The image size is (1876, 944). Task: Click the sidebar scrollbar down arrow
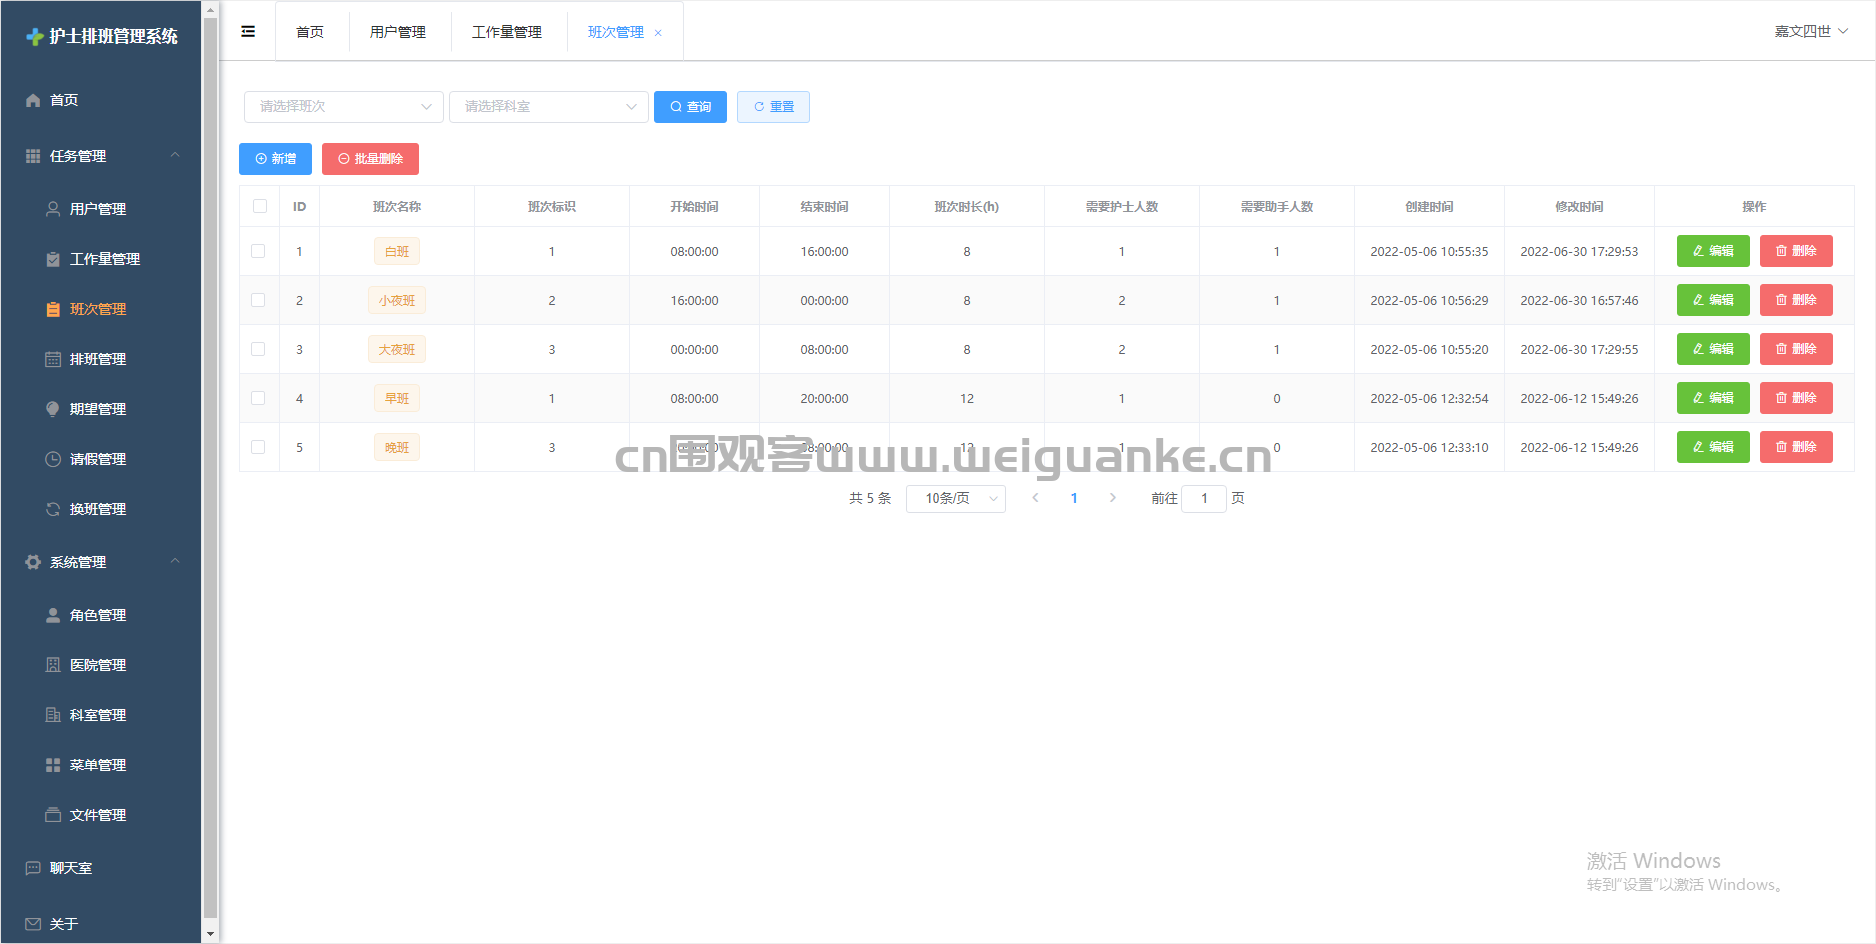[210, 934]
